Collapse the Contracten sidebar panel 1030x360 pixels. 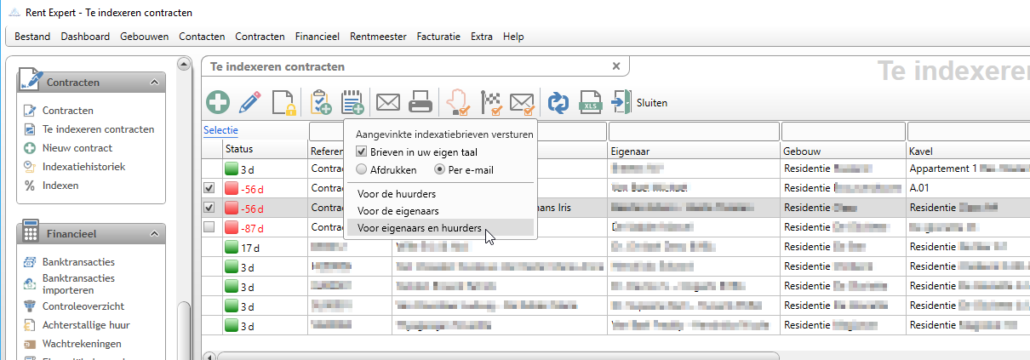(x=154, y=82)
